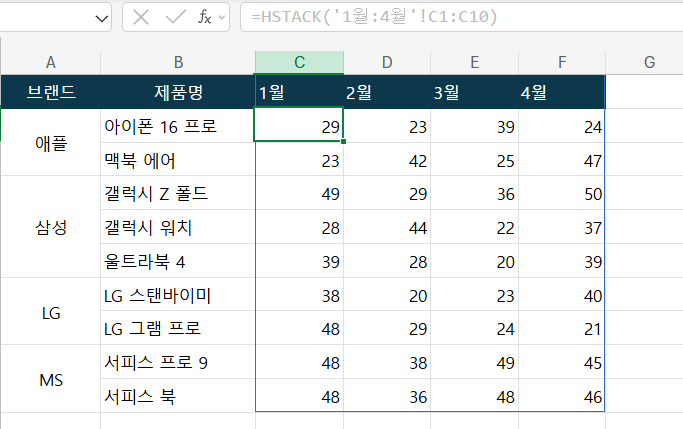Select 4월 value 46 for 서피스 북
Viewport: 683px width, 429px height.
click(x=562, y=396)
